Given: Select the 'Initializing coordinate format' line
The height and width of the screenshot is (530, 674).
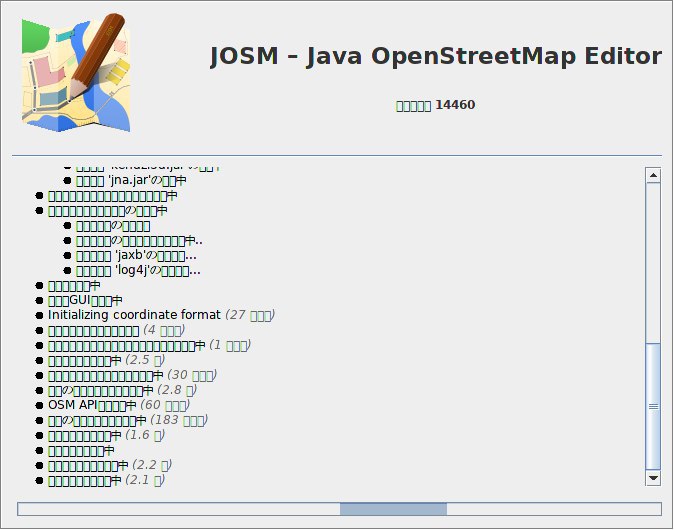Looking at the screenshot, I should (161, 315).
